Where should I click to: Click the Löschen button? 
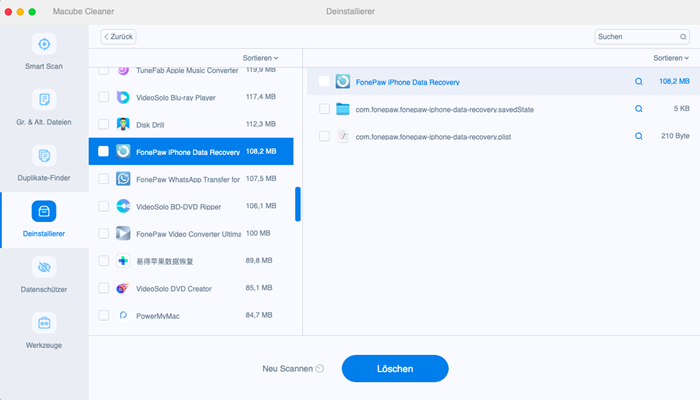[x=395, y=369]
